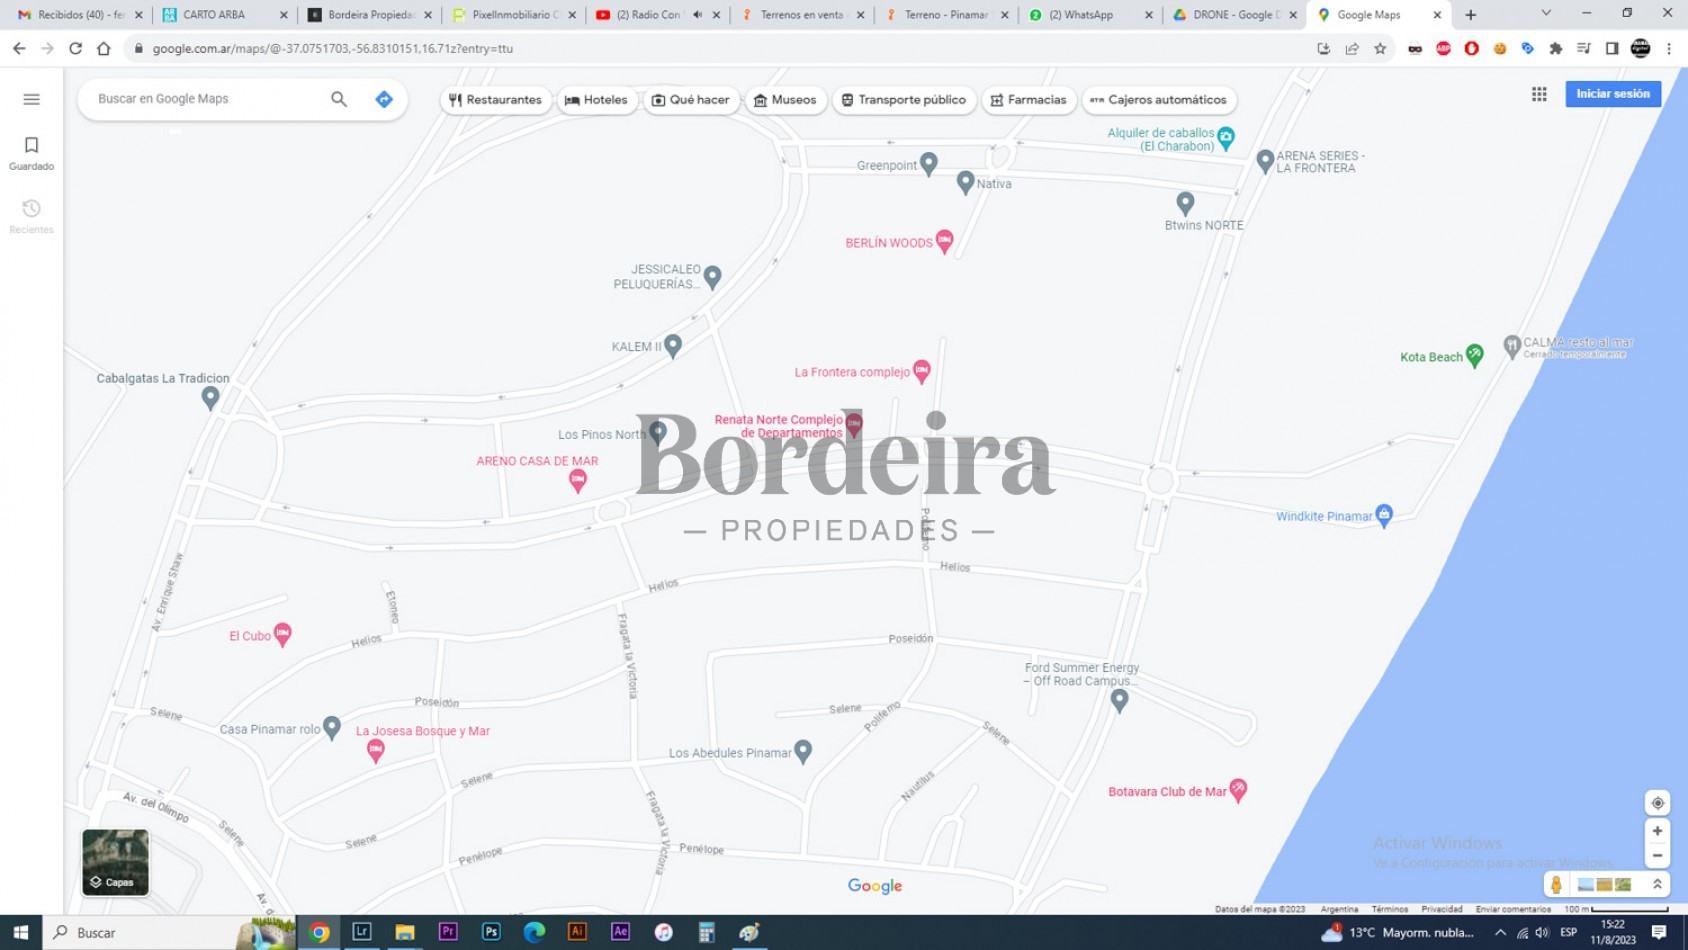The height and width of the screenshot is (950, 1688).
Task: Filter map by Restaurantes
Action: click(x=496, y=100)
